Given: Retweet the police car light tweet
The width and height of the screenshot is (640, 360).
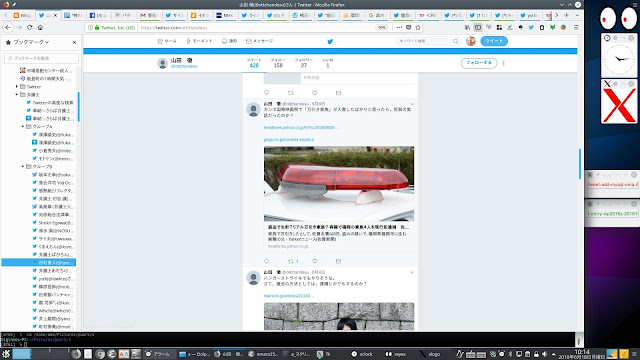Looking at the screenshot, I should coord(291,261).
